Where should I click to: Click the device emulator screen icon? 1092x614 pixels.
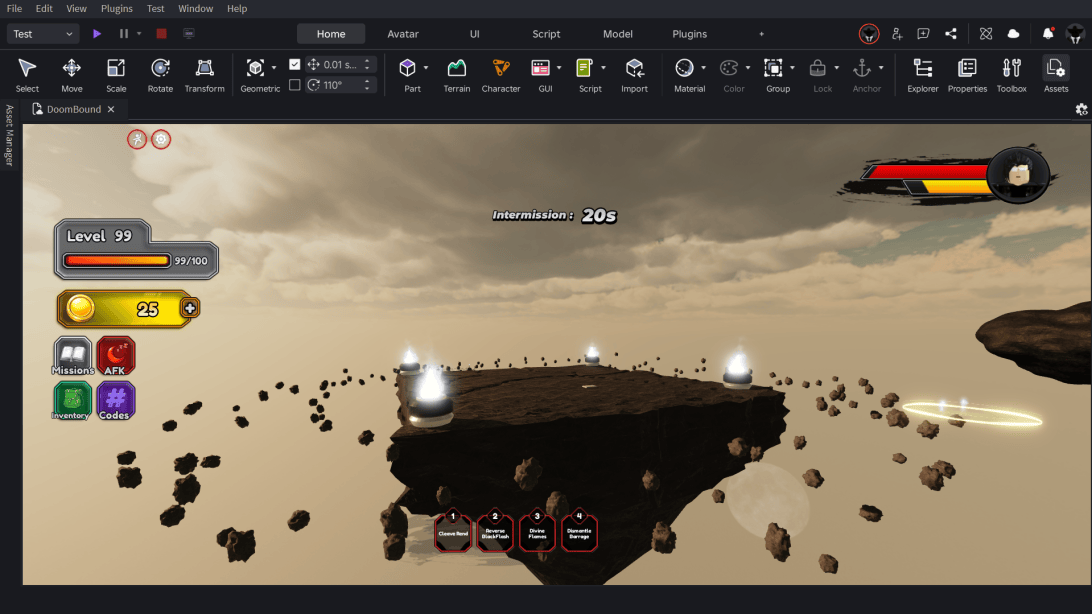click(189, 33)
